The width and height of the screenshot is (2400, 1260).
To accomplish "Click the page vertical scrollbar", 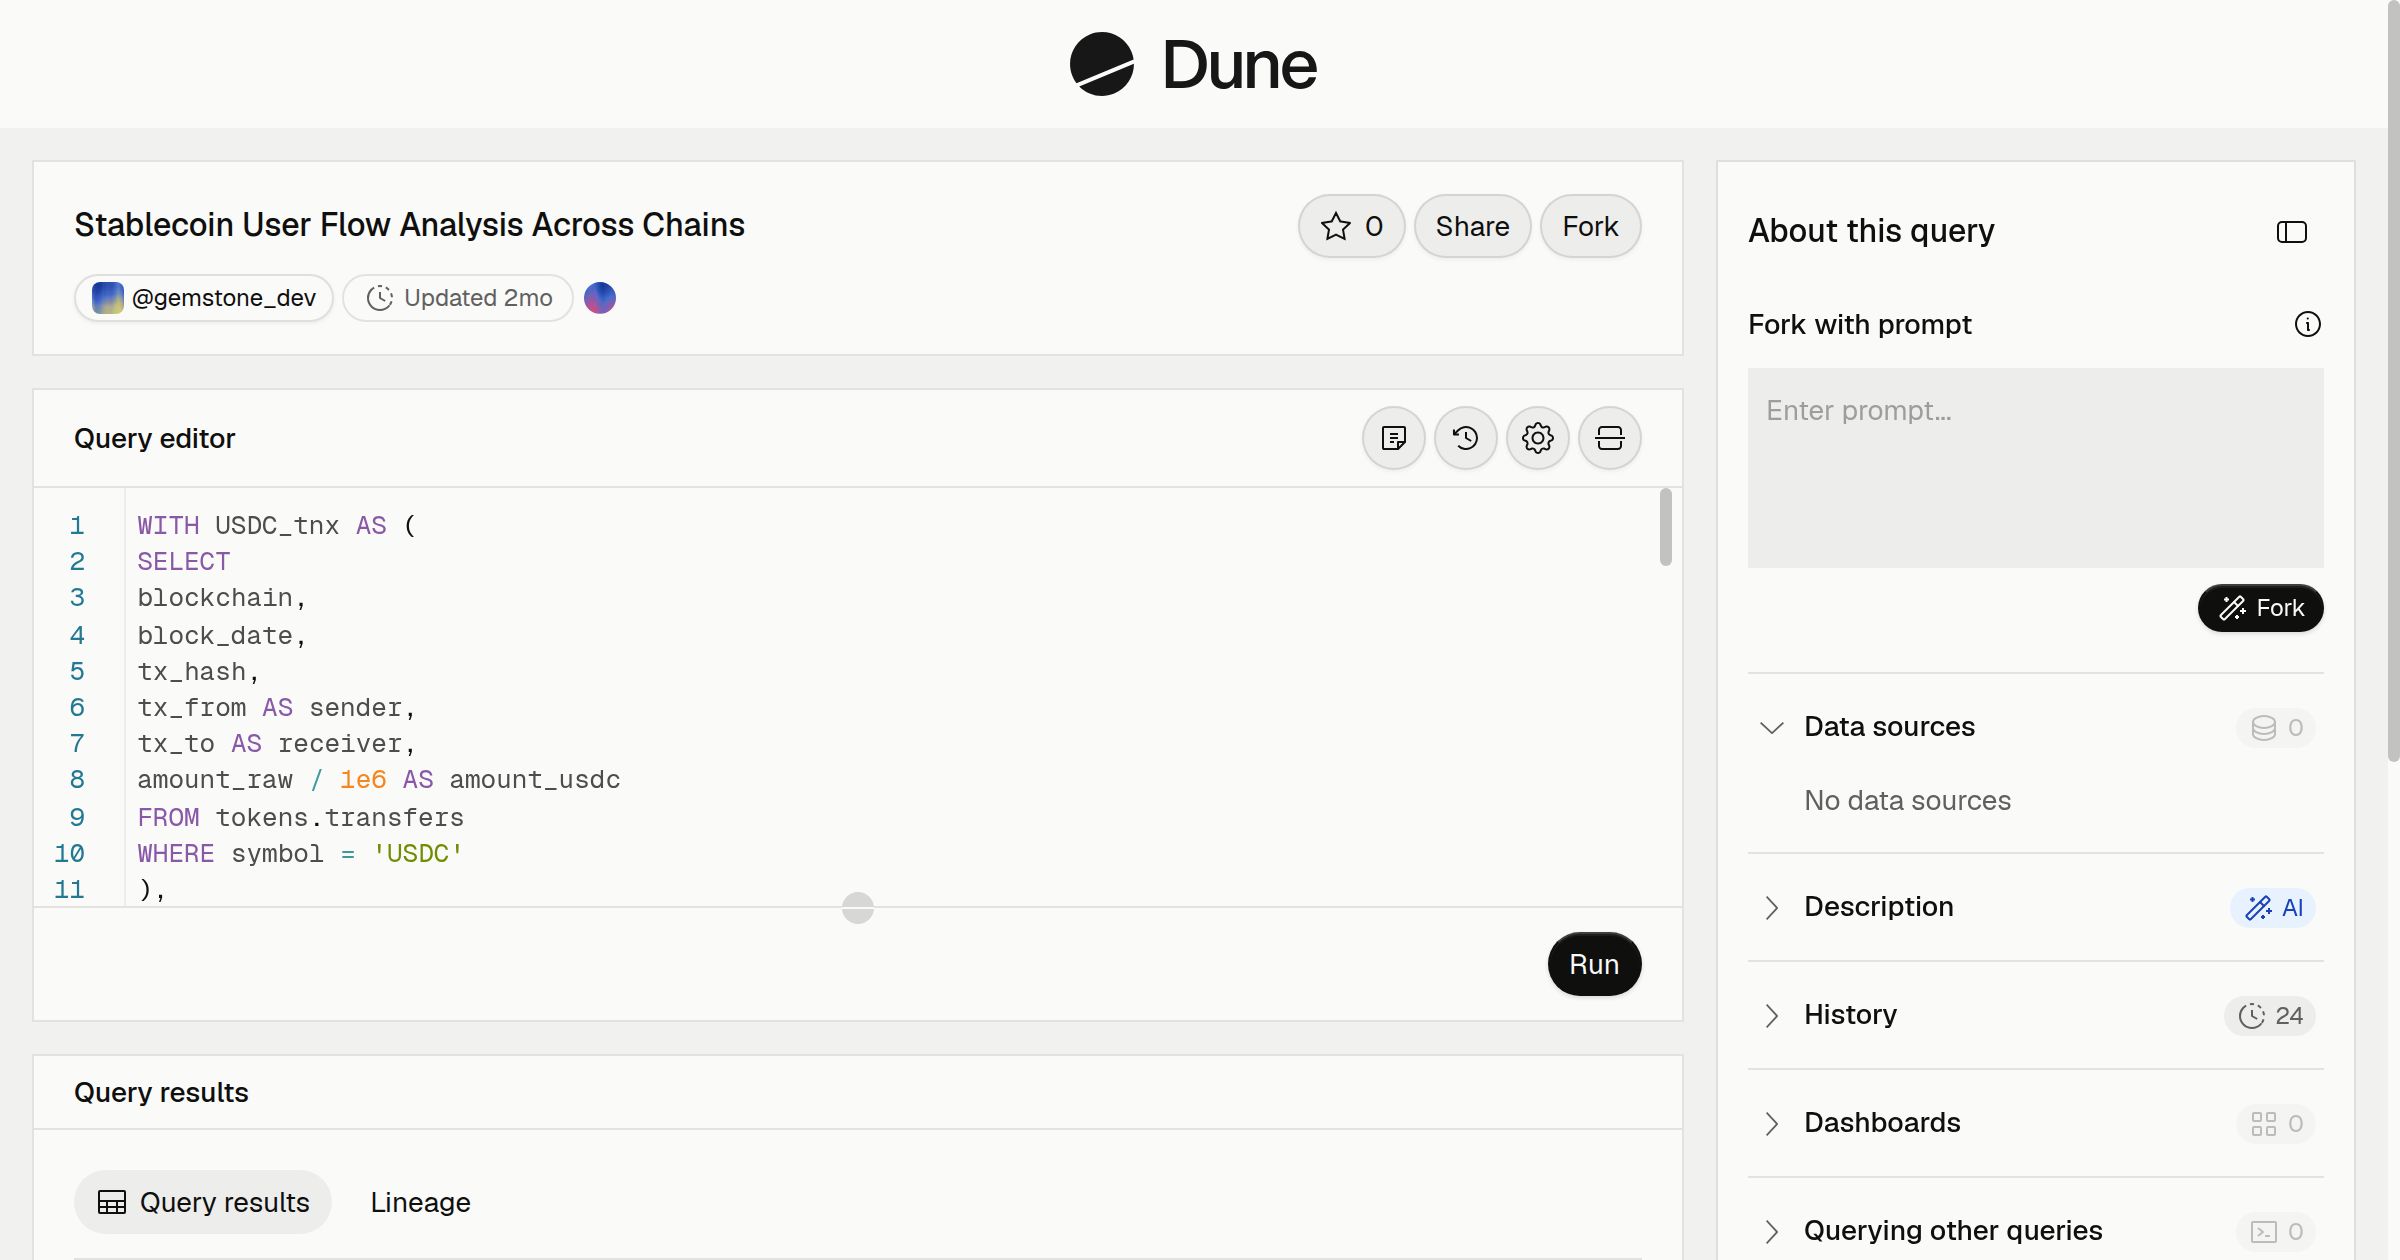I will 2393,380.
